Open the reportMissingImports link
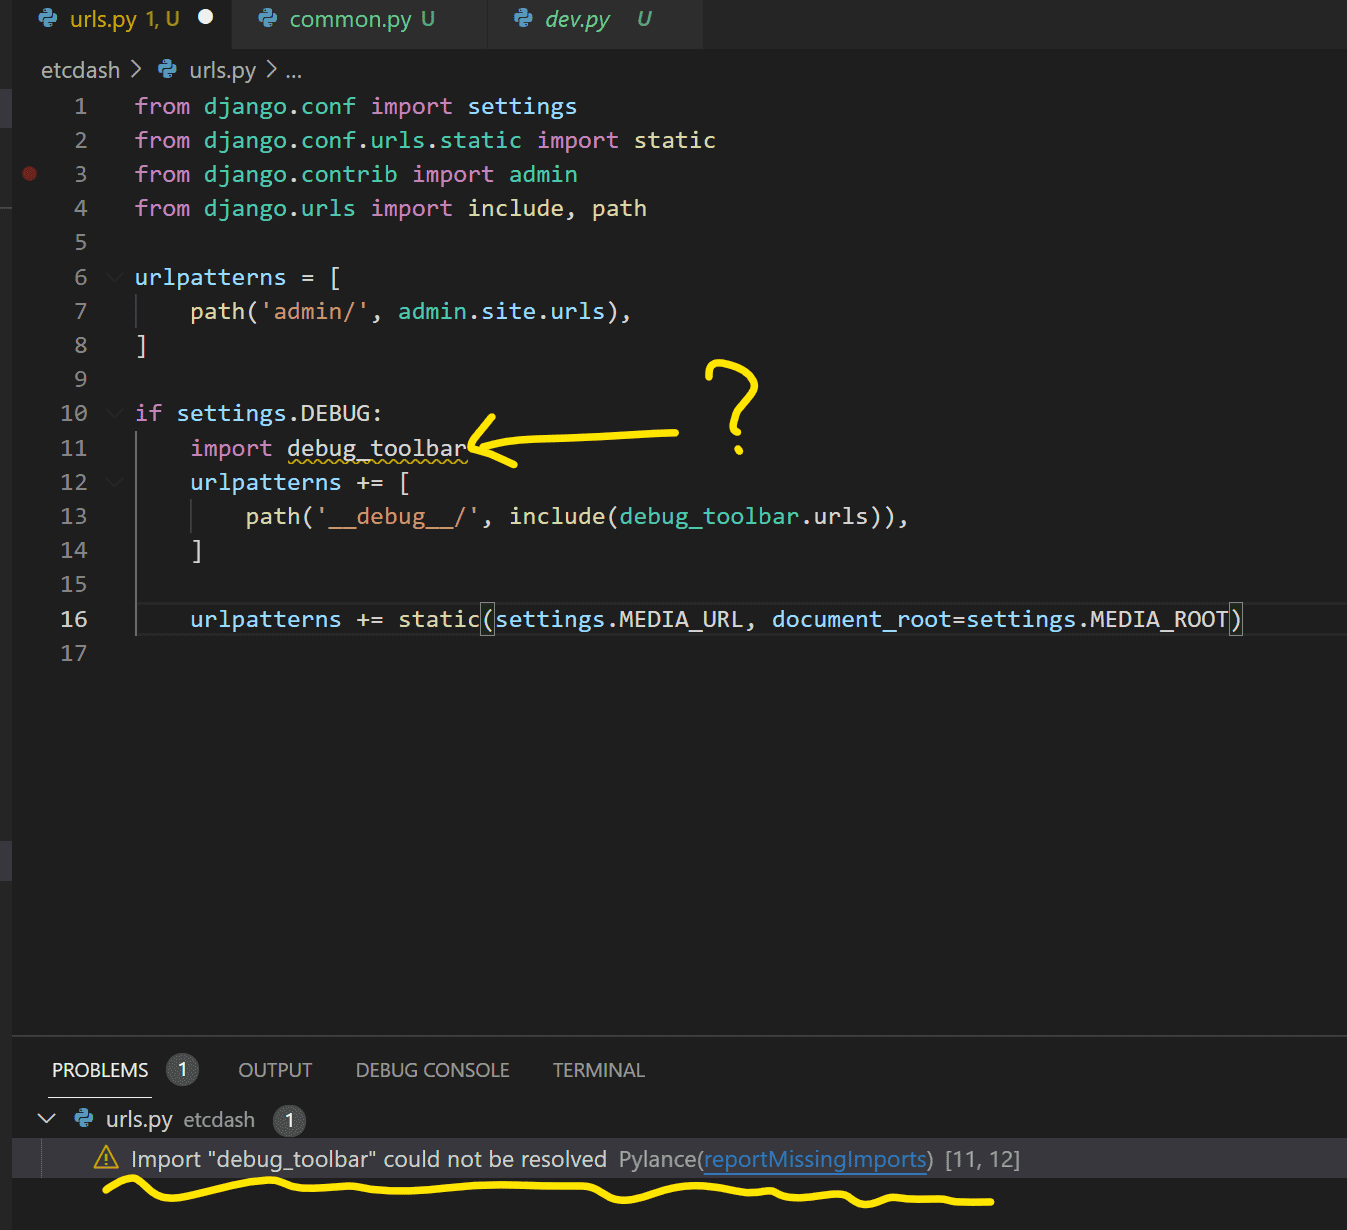 tap(815, 1159)
